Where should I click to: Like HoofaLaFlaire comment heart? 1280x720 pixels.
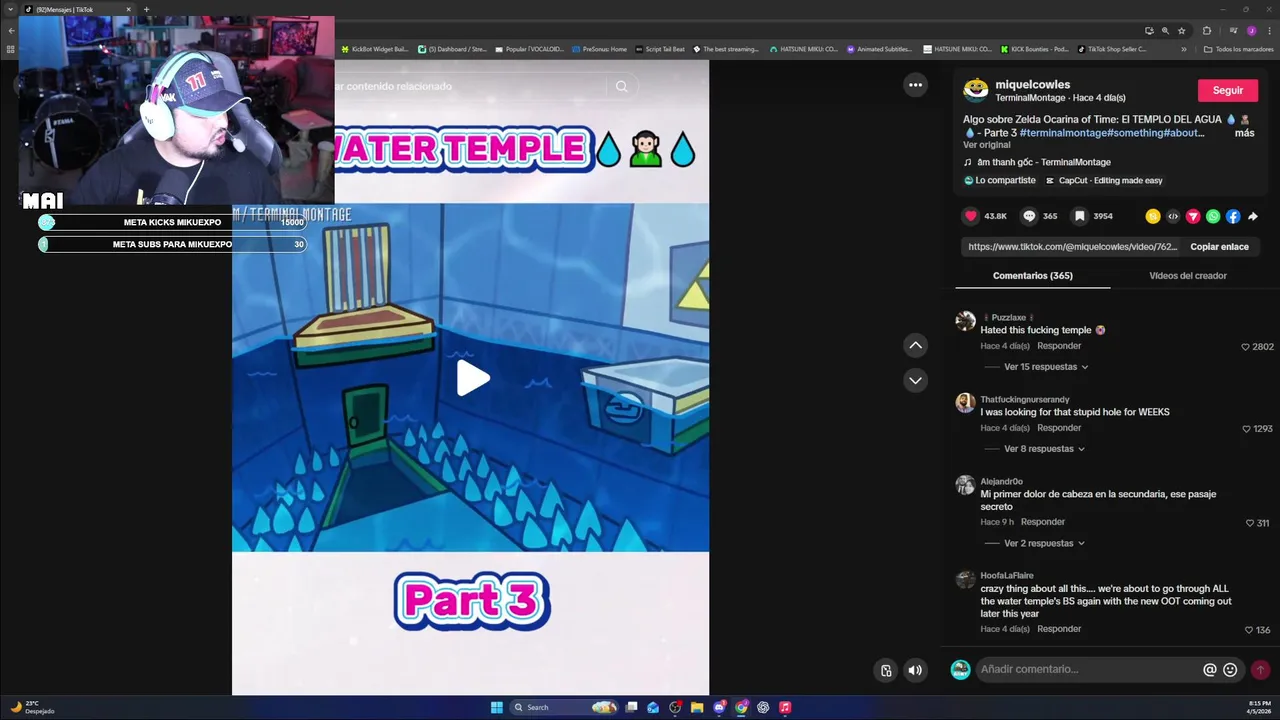click(x=1250, y=630)
